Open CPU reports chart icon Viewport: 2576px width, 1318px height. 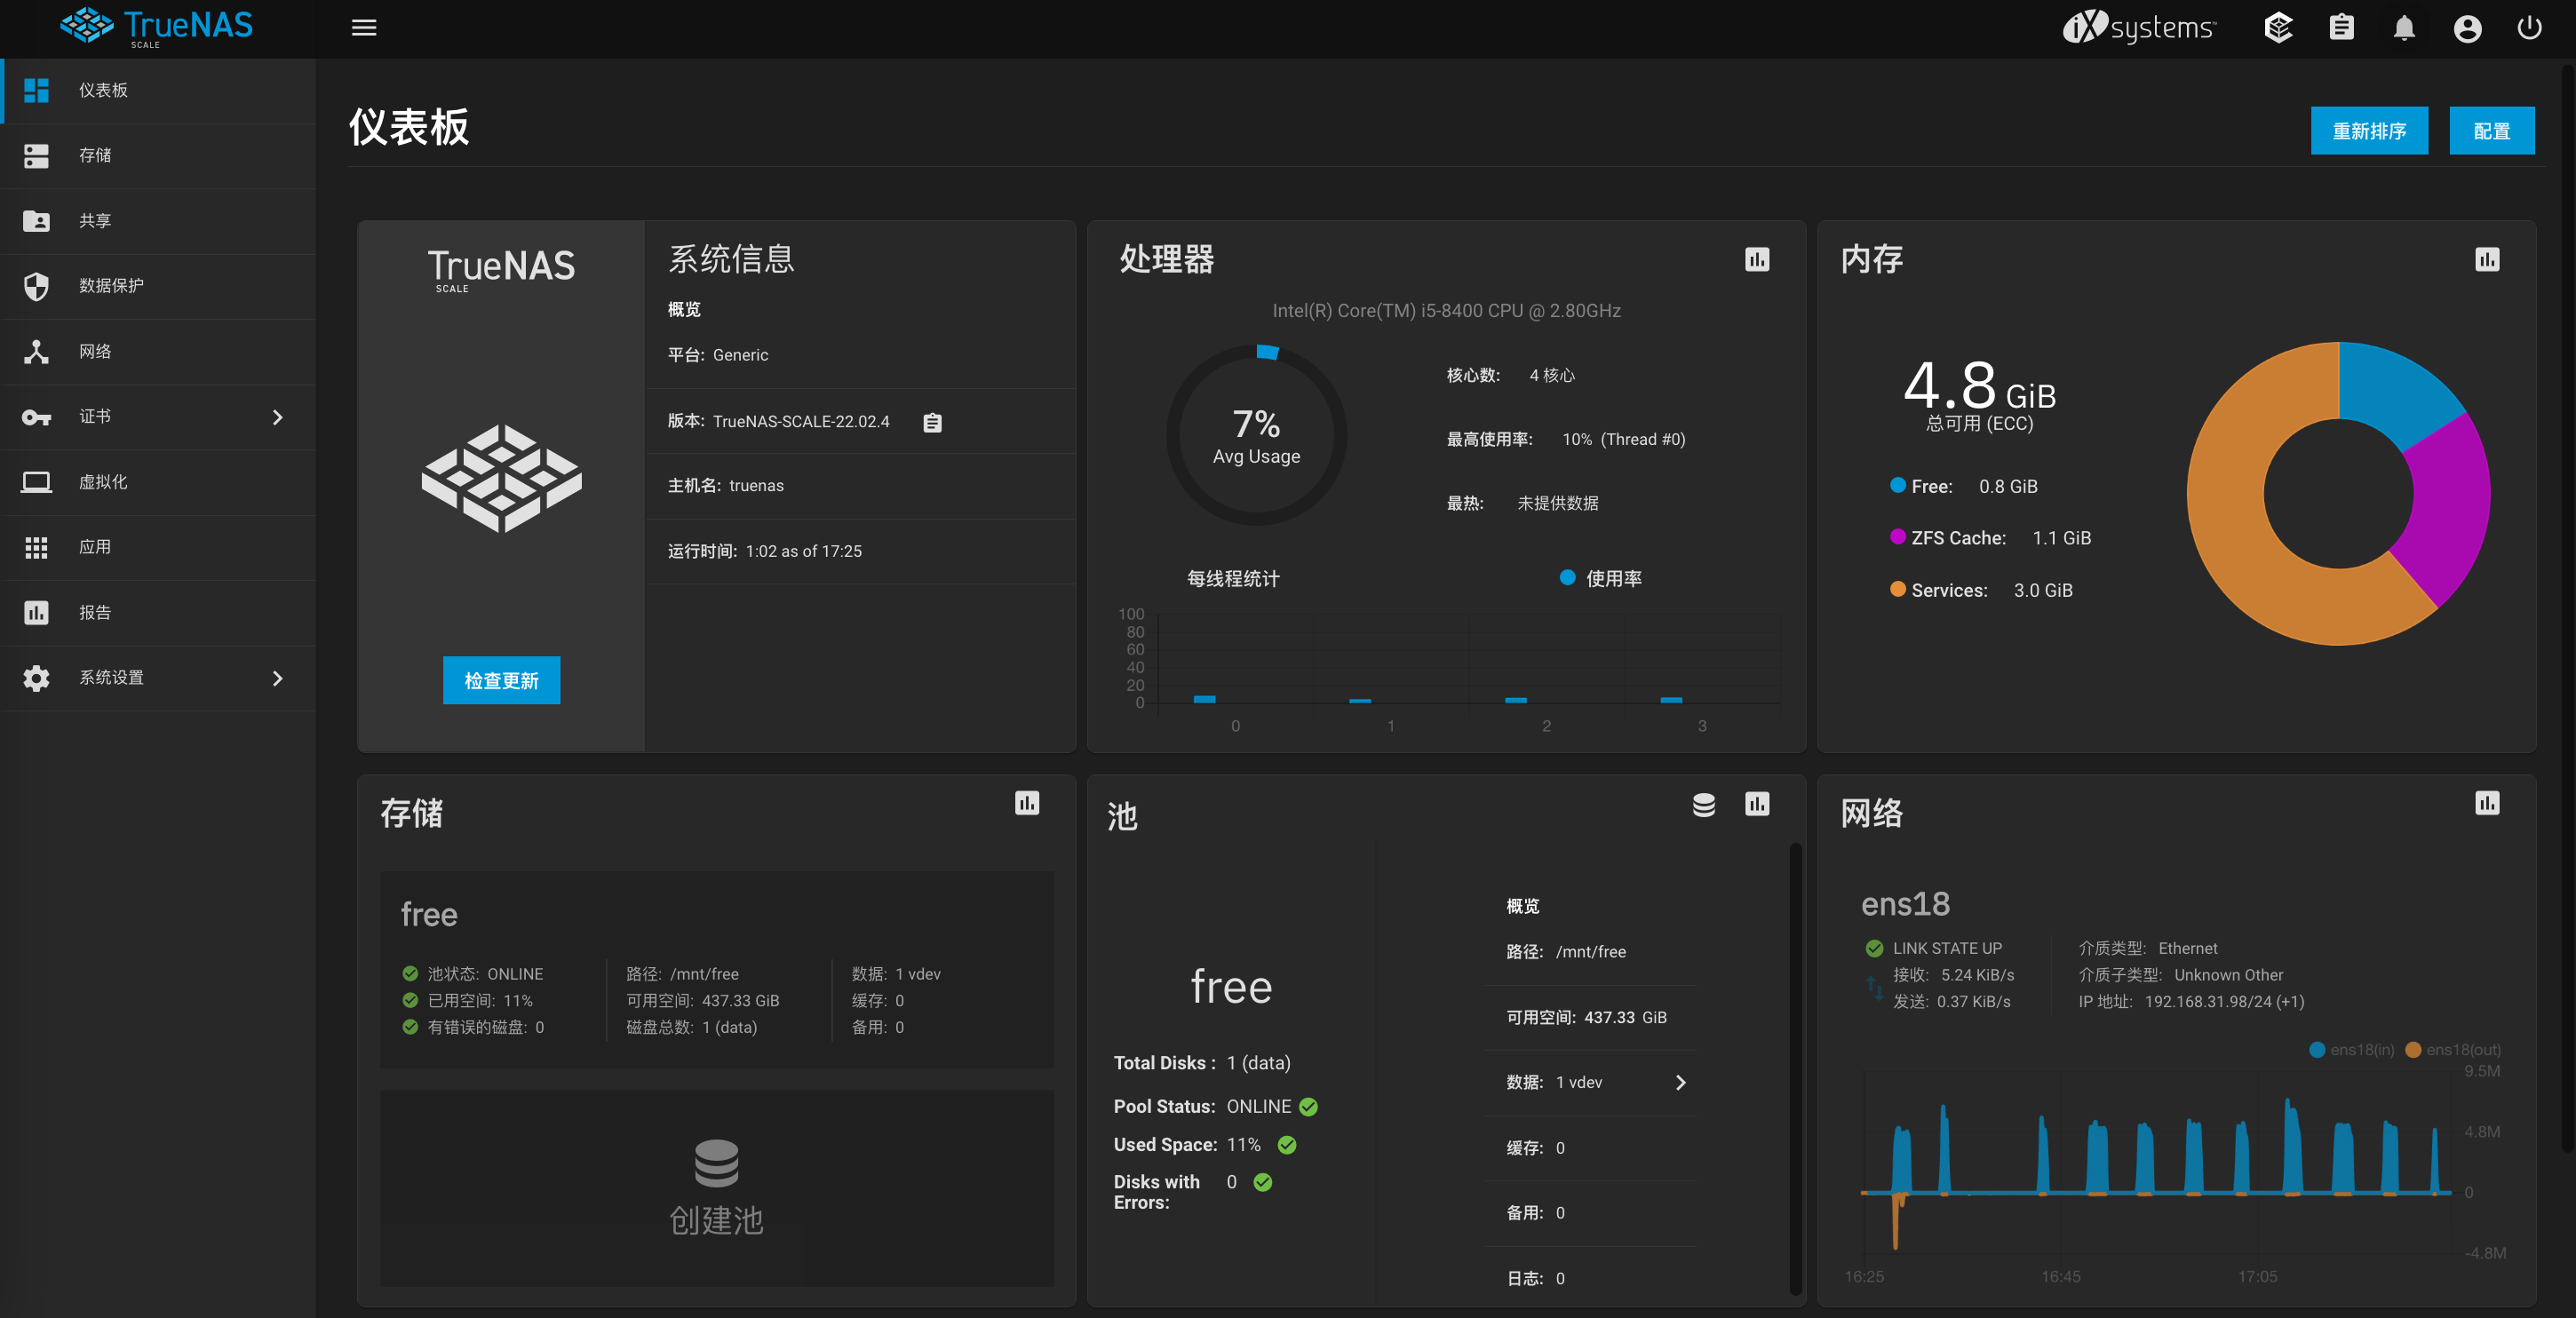point(1757,260)
